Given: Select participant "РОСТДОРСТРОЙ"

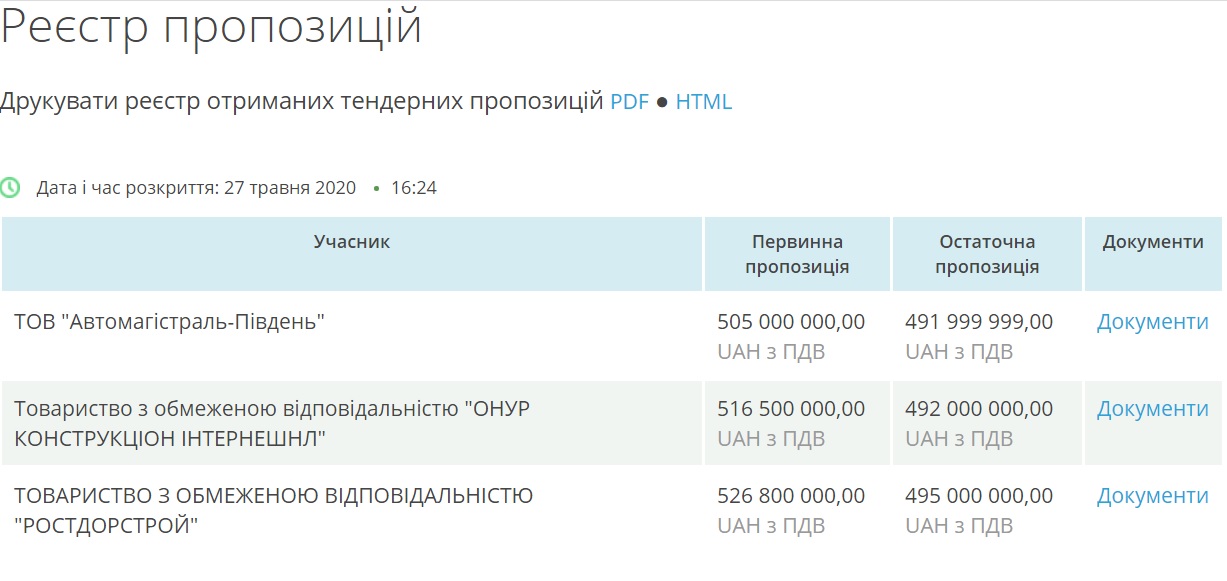Looking at the screenshot, I should tap(106, 525).
